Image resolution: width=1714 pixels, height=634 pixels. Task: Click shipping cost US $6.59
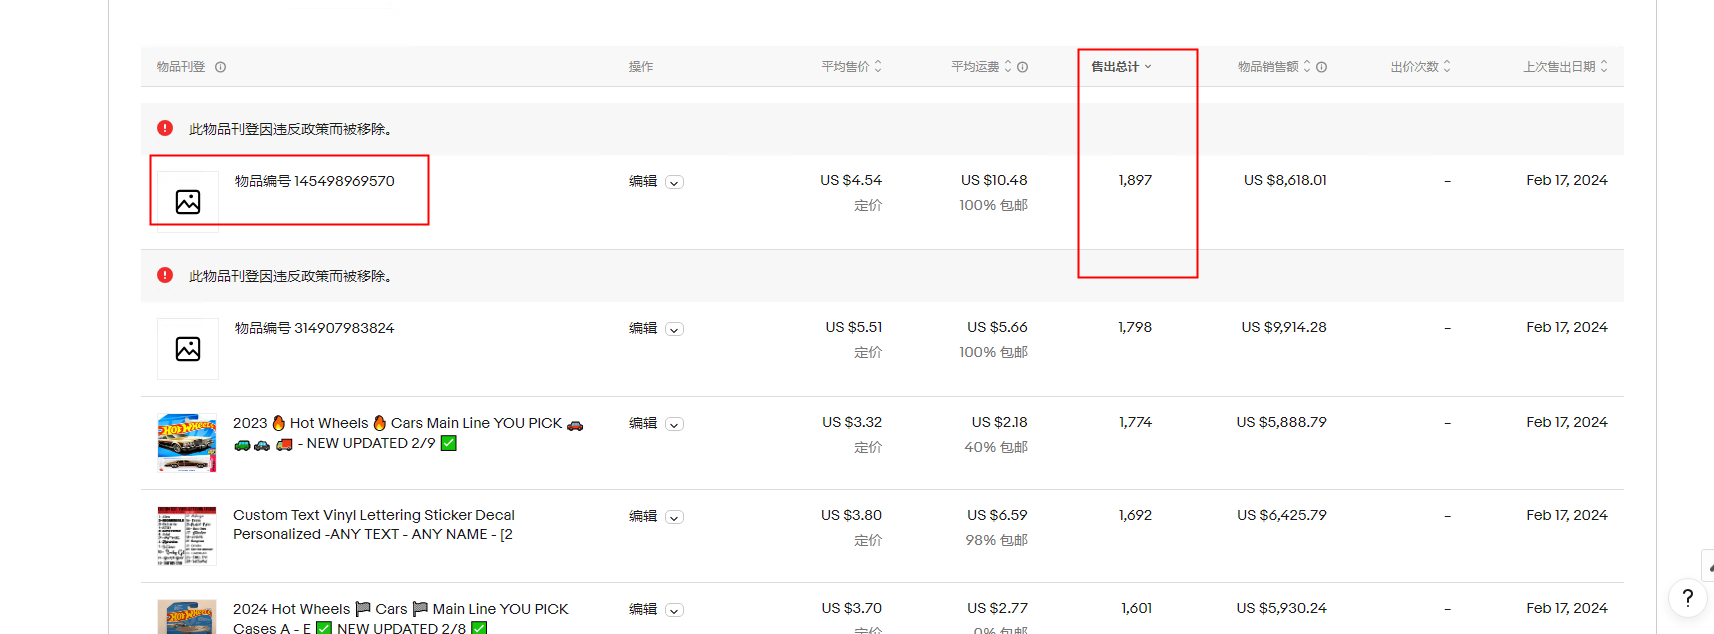tap(997, 515)
